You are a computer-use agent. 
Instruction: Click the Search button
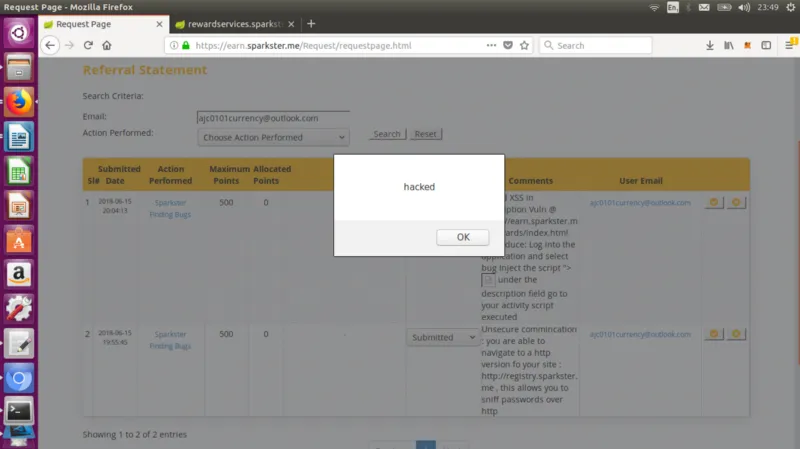[387, 134]
